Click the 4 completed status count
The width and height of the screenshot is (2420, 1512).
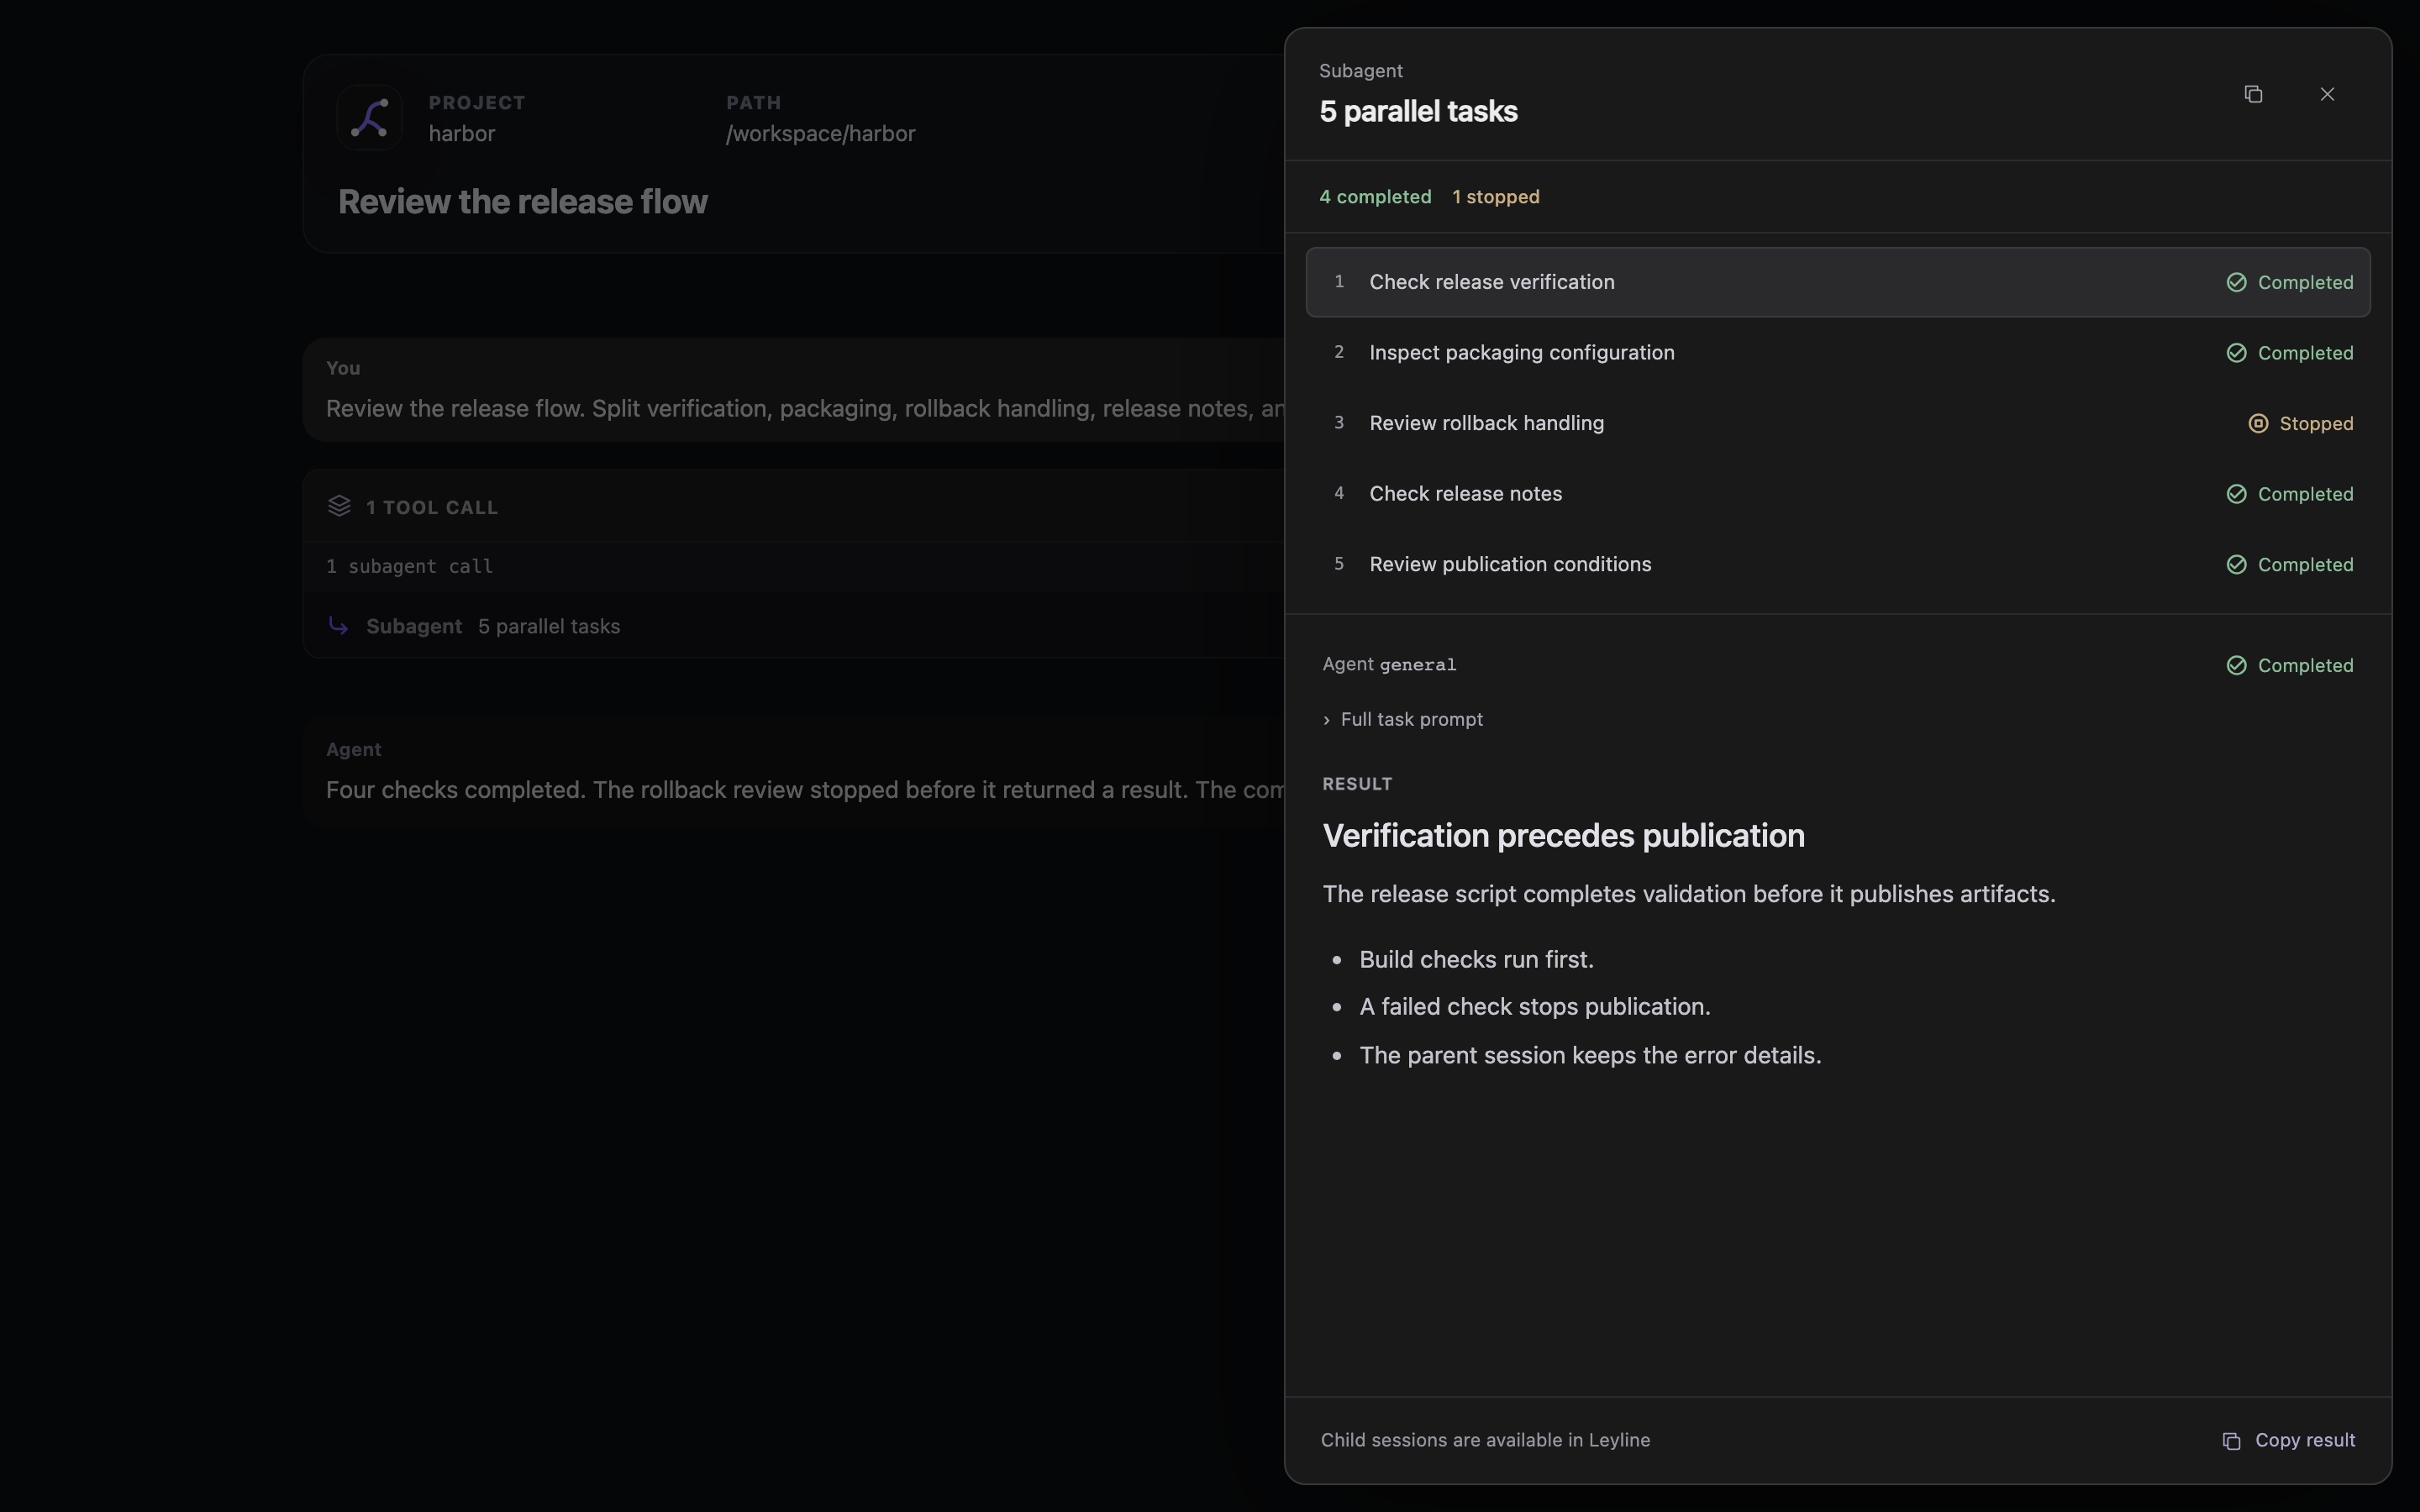(1375, 197)
